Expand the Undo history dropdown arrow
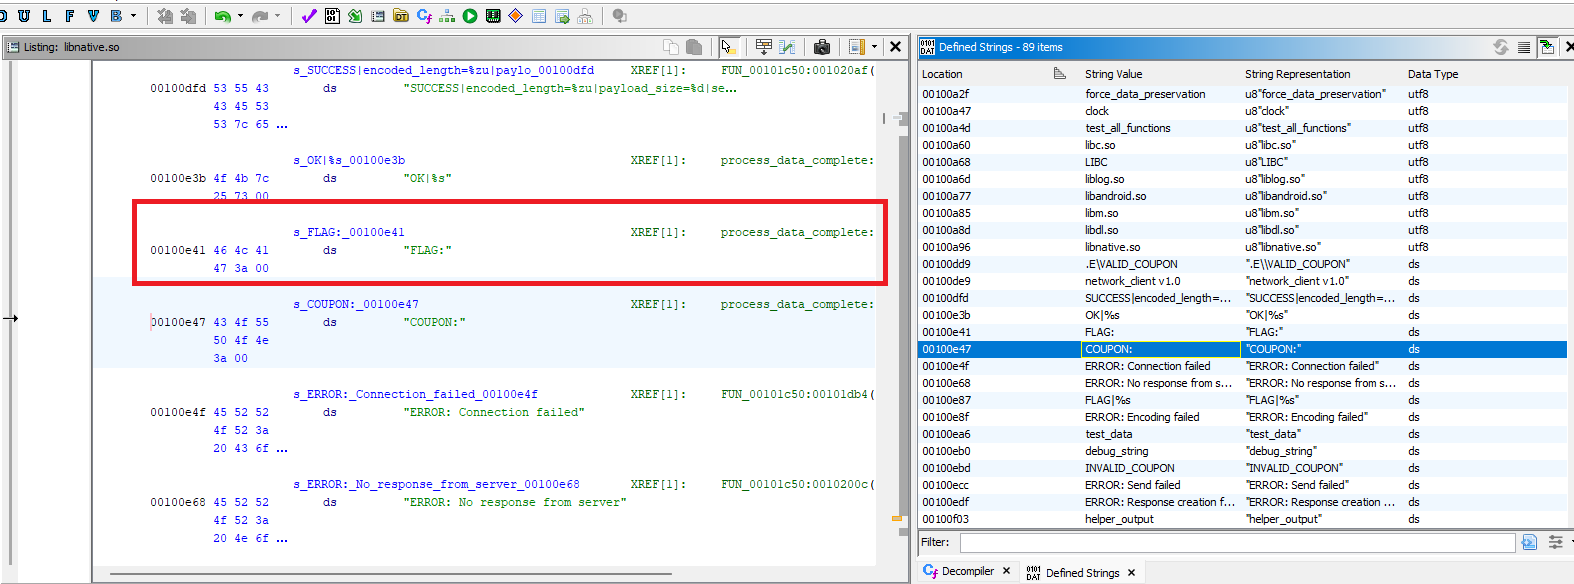The height and width of the screenshot is (584, 1574). click(x=240, y=16)
